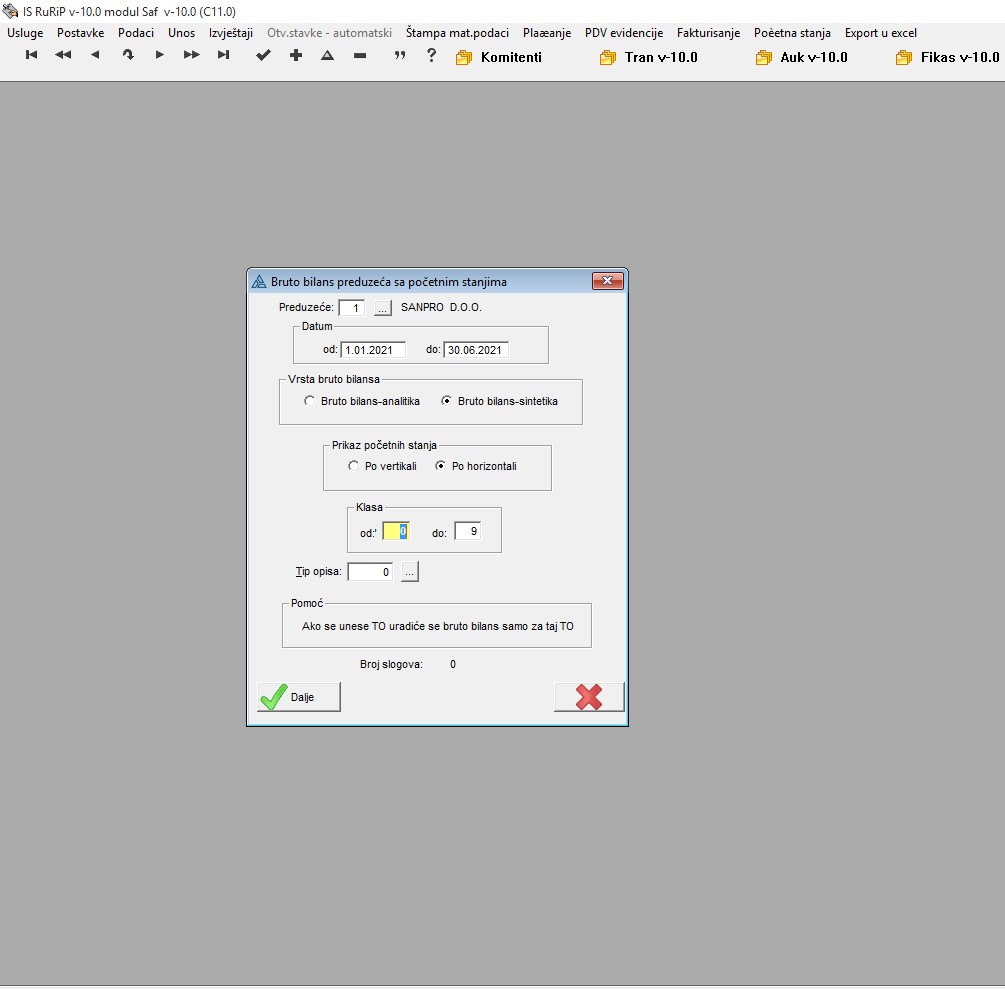Click the checkmark confirm toolbar icon
Screen dimensions: 1005x989
(x=263, y=56)
